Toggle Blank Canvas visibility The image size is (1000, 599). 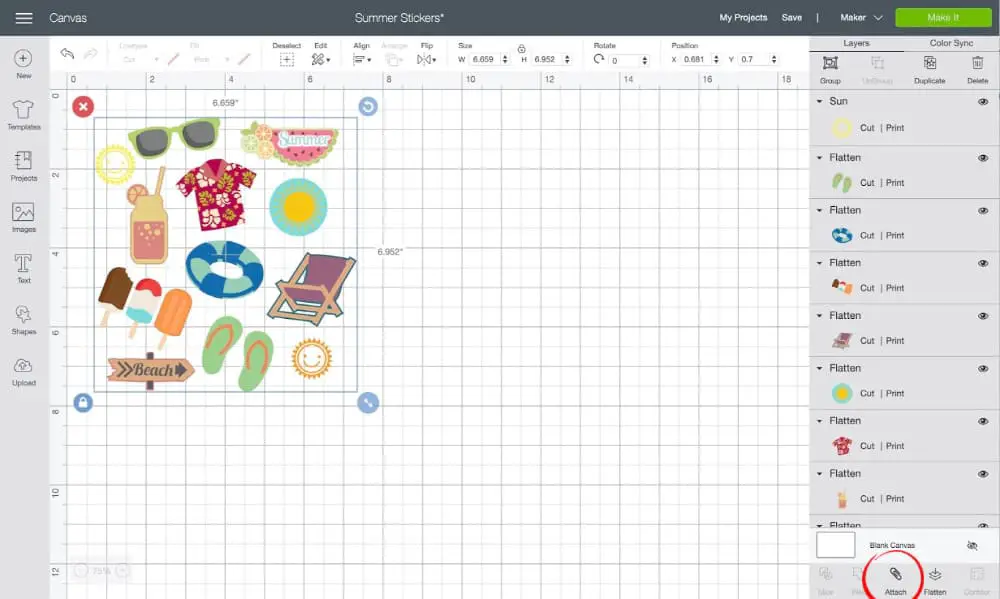pyautogui.click(x=972, y=545)
